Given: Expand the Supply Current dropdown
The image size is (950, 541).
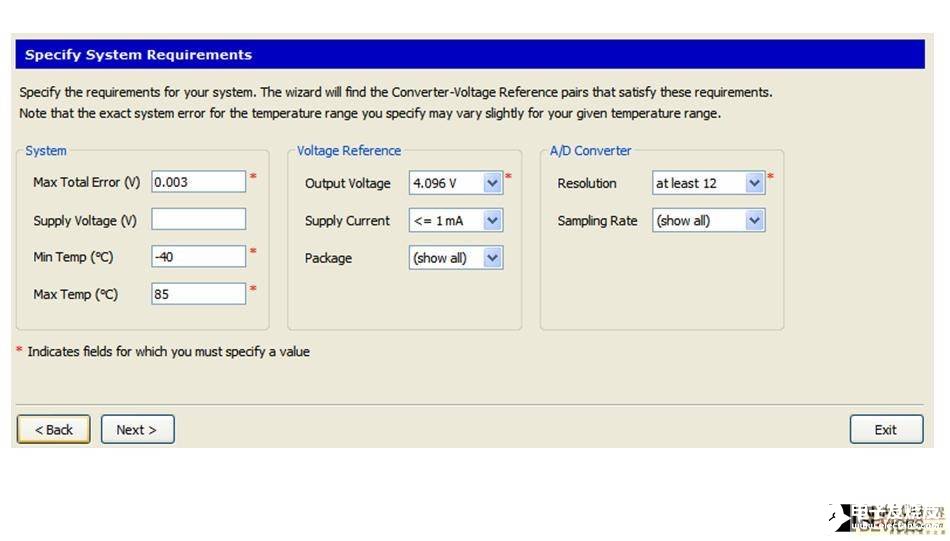Looking at the screenshot, I should click(x=491, y=221).
